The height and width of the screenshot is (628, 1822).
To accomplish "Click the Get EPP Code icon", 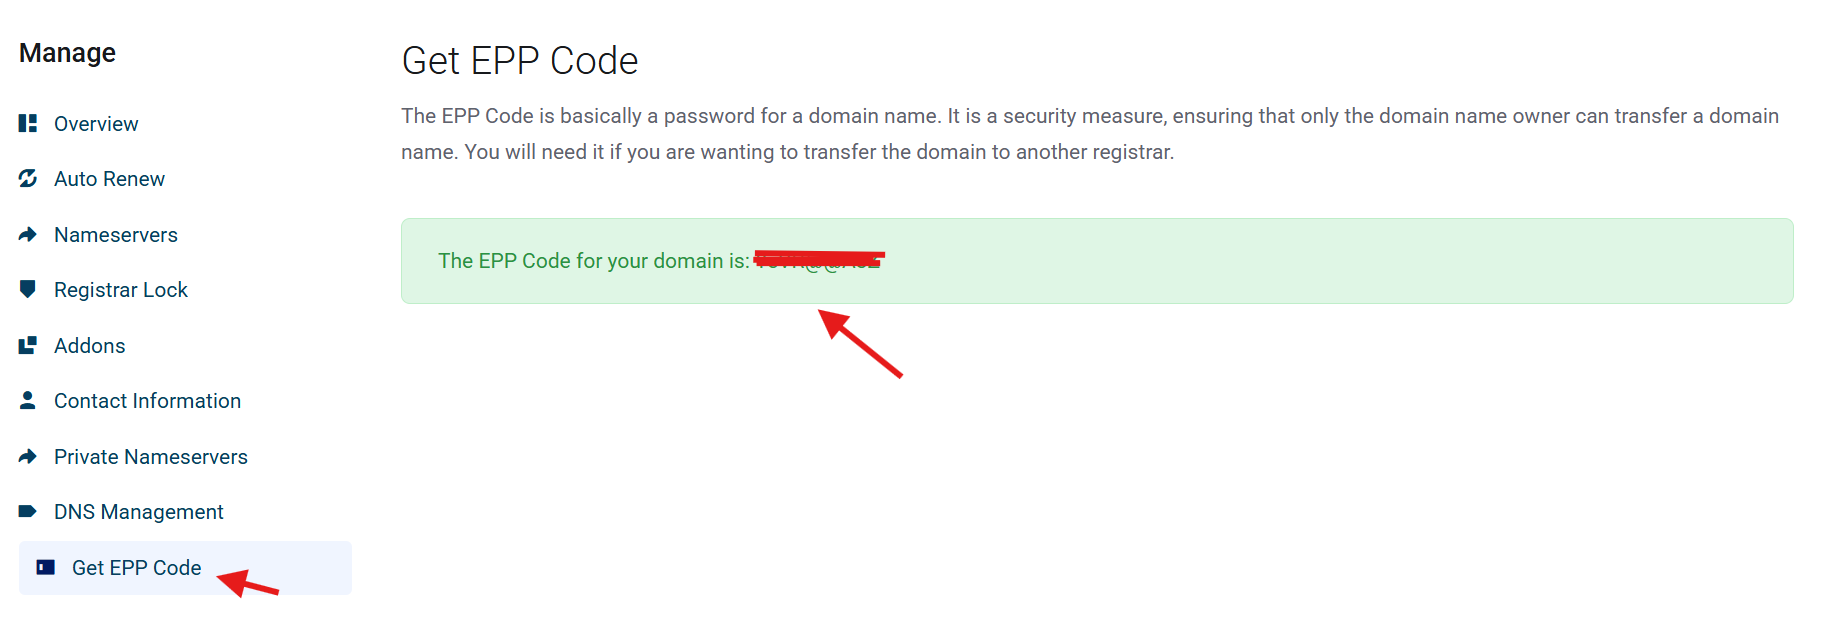I will 46,567.
